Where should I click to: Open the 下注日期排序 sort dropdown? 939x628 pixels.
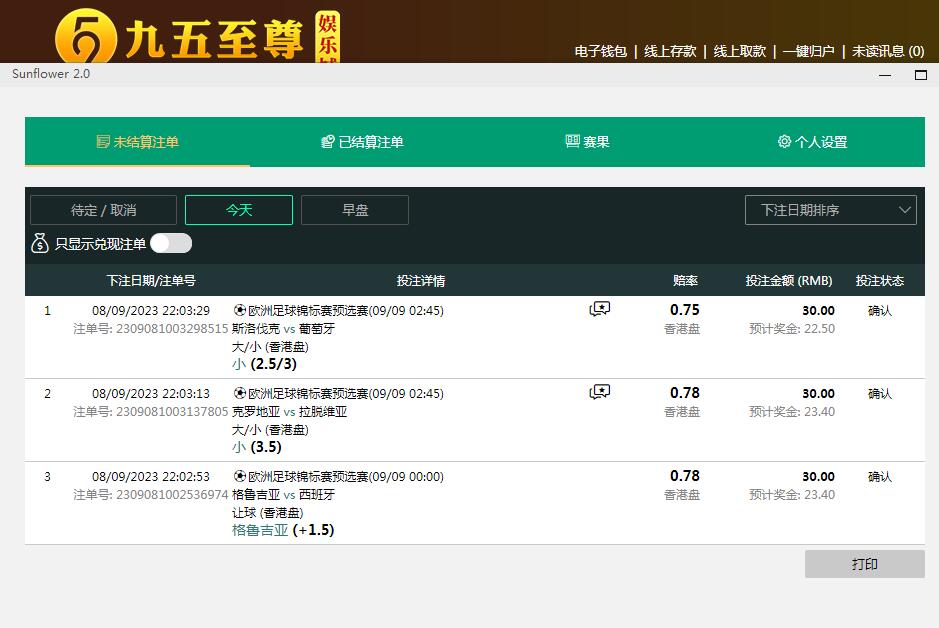tap(830, 210)
